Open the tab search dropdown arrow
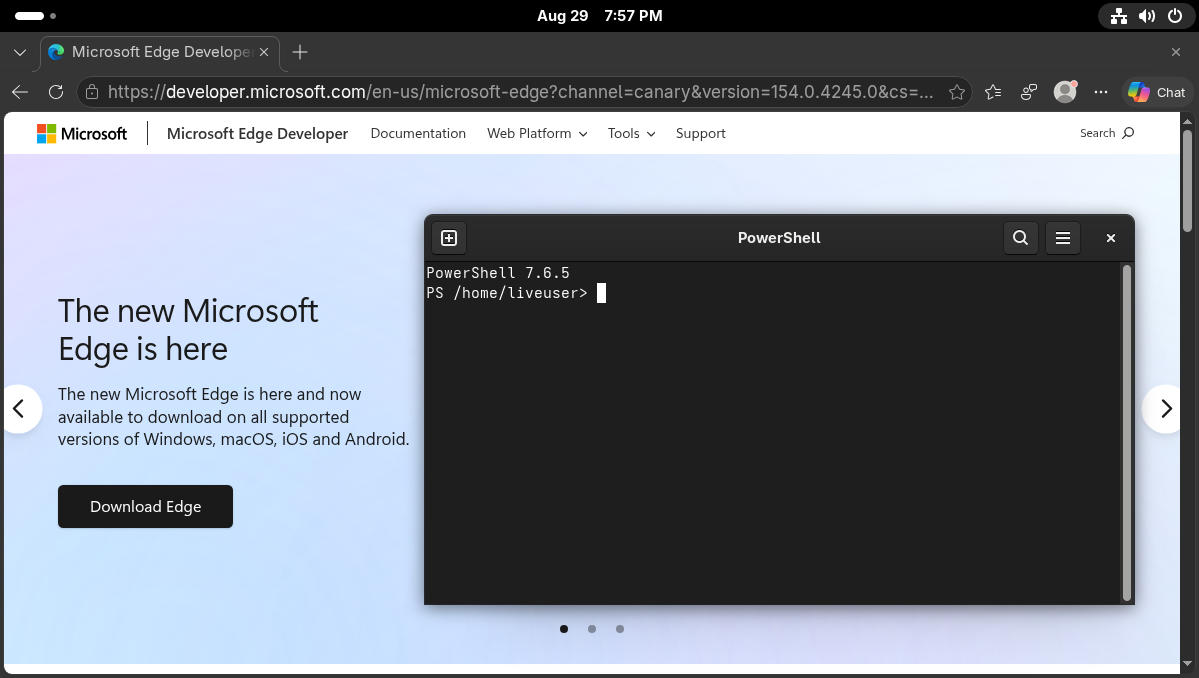 pos(20,52)
